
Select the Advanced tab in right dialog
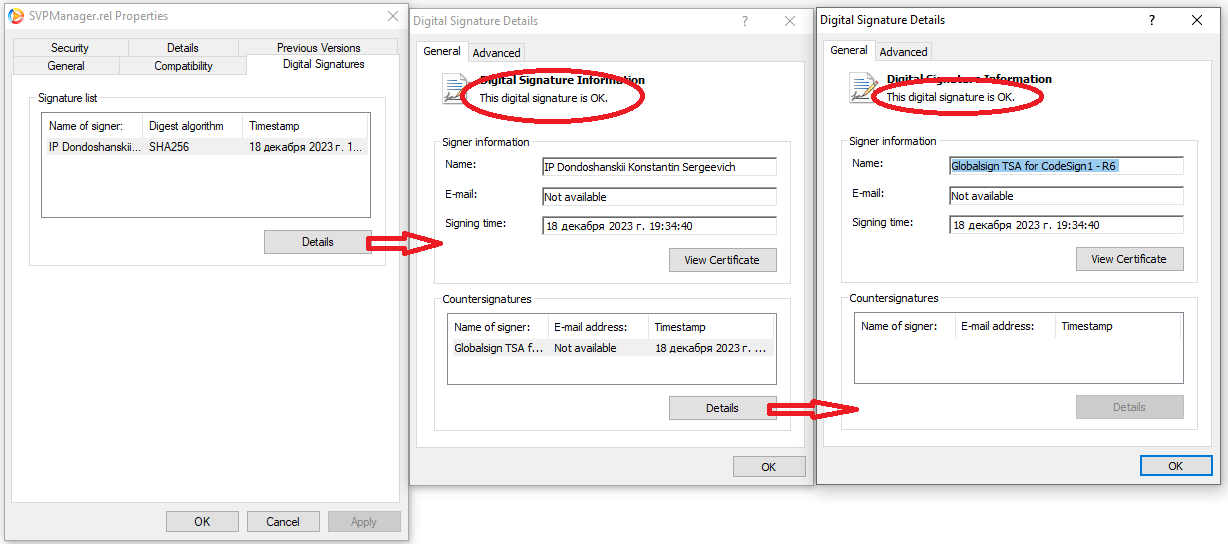click(903, 52)
